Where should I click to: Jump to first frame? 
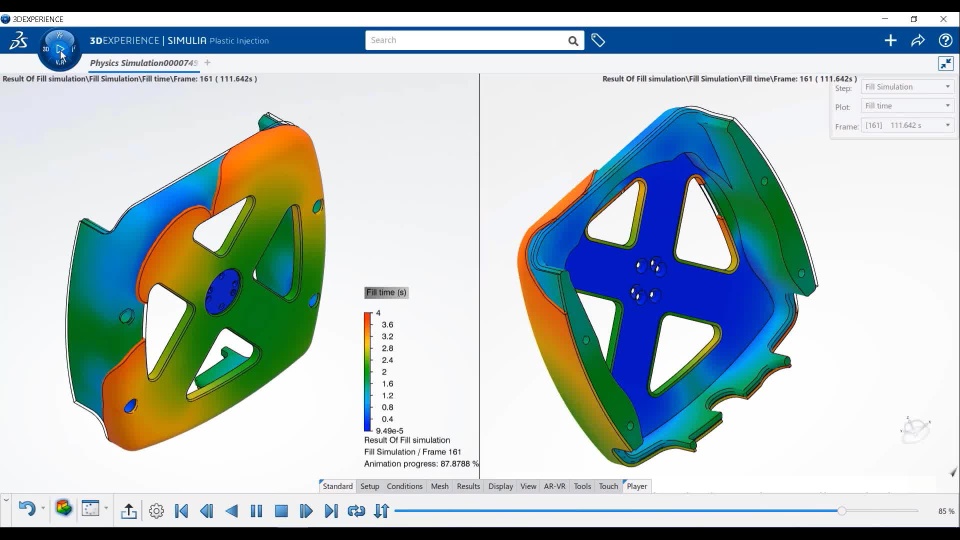click(181, 511)
